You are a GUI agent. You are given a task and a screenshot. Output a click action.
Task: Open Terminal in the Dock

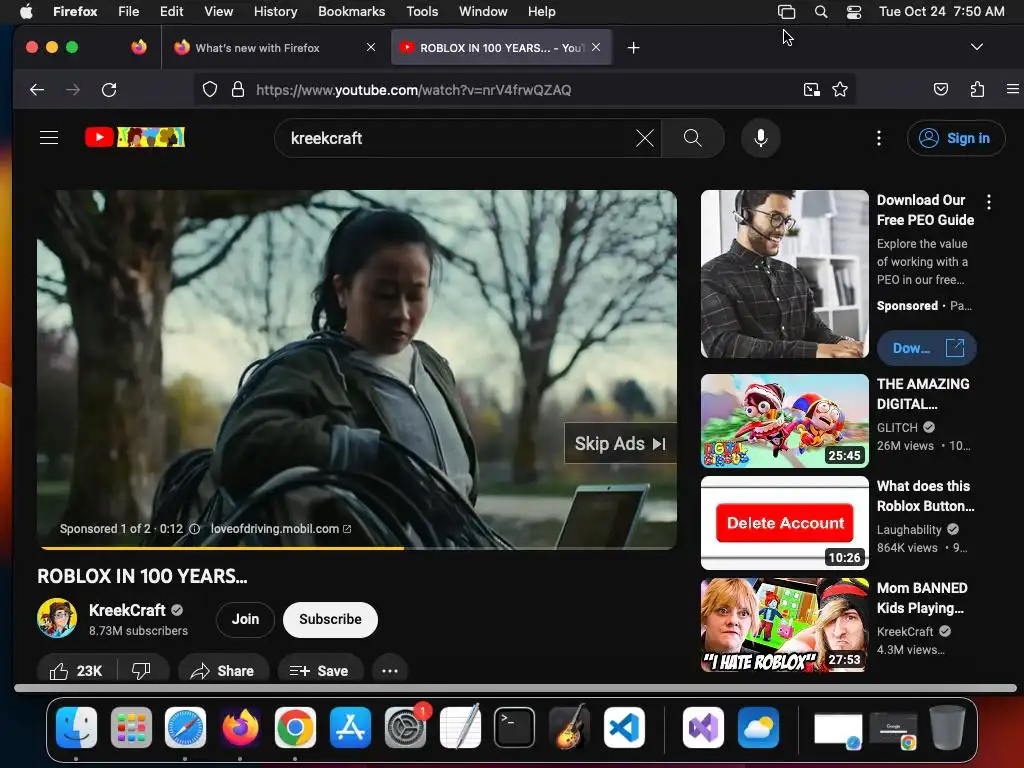click(515, 727)
